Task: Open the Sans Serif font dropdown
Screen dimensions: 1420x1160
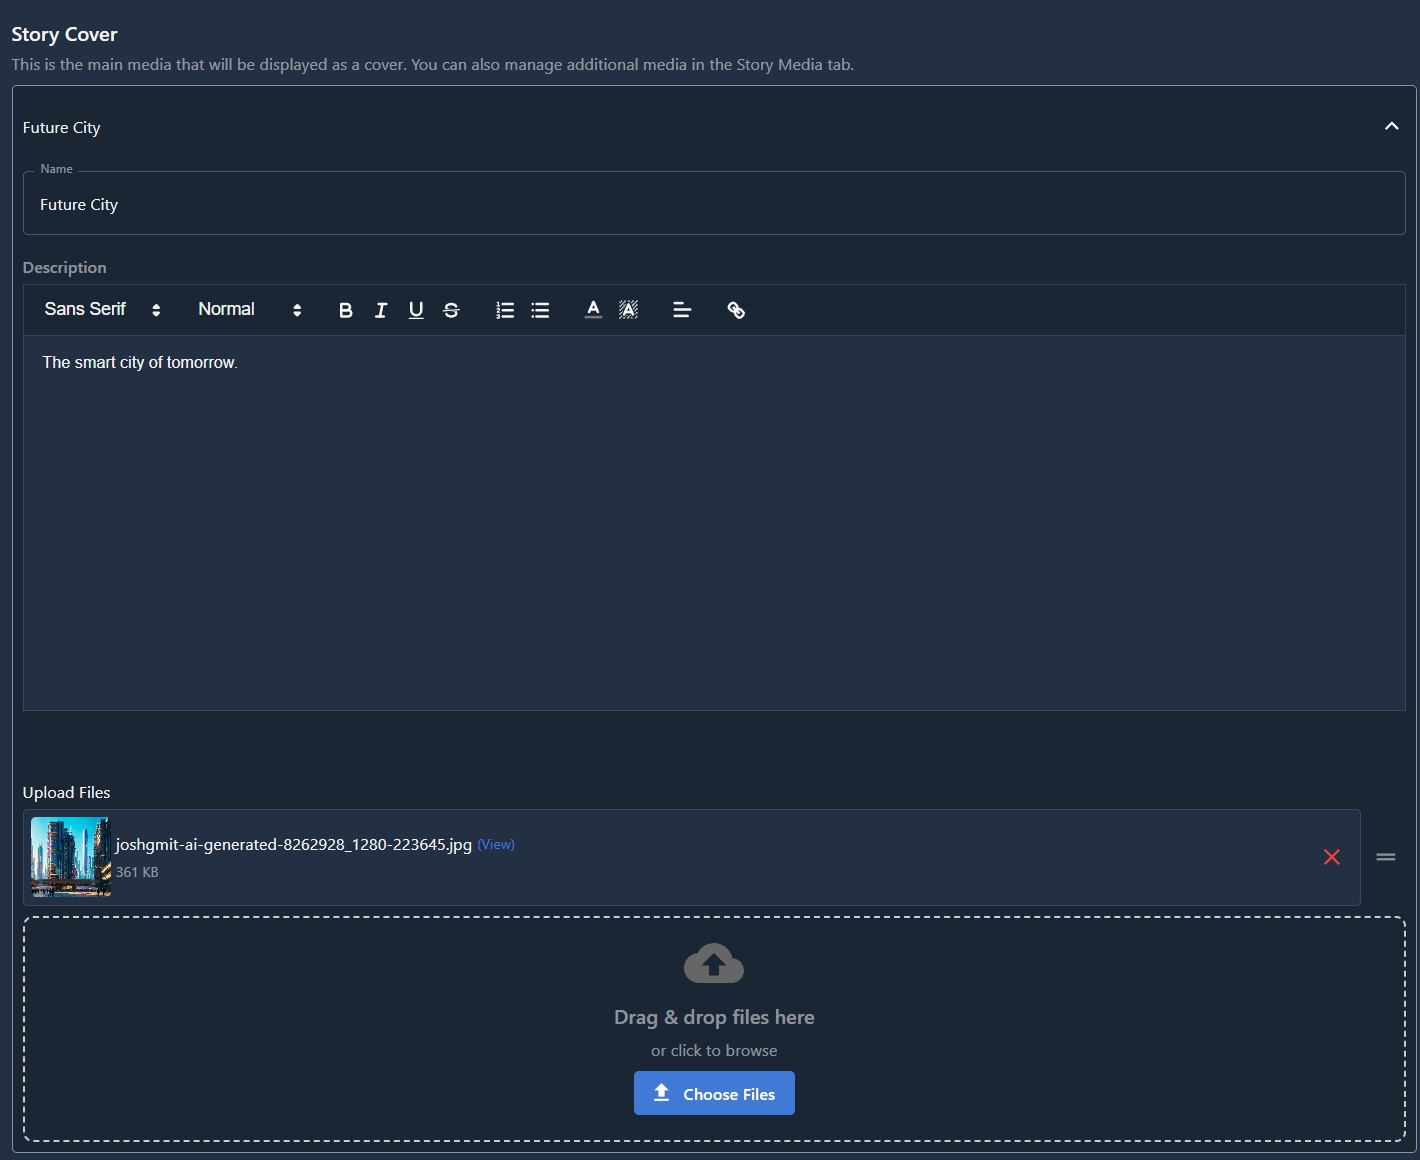Action: point(102,310)
